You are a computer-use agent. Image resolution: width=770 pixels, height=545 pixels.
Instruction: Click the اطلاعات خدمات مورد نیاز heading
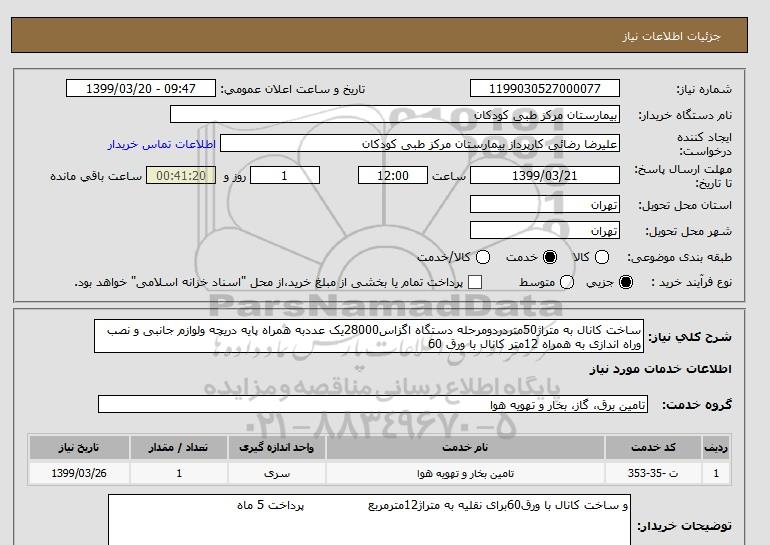[660, 369]
